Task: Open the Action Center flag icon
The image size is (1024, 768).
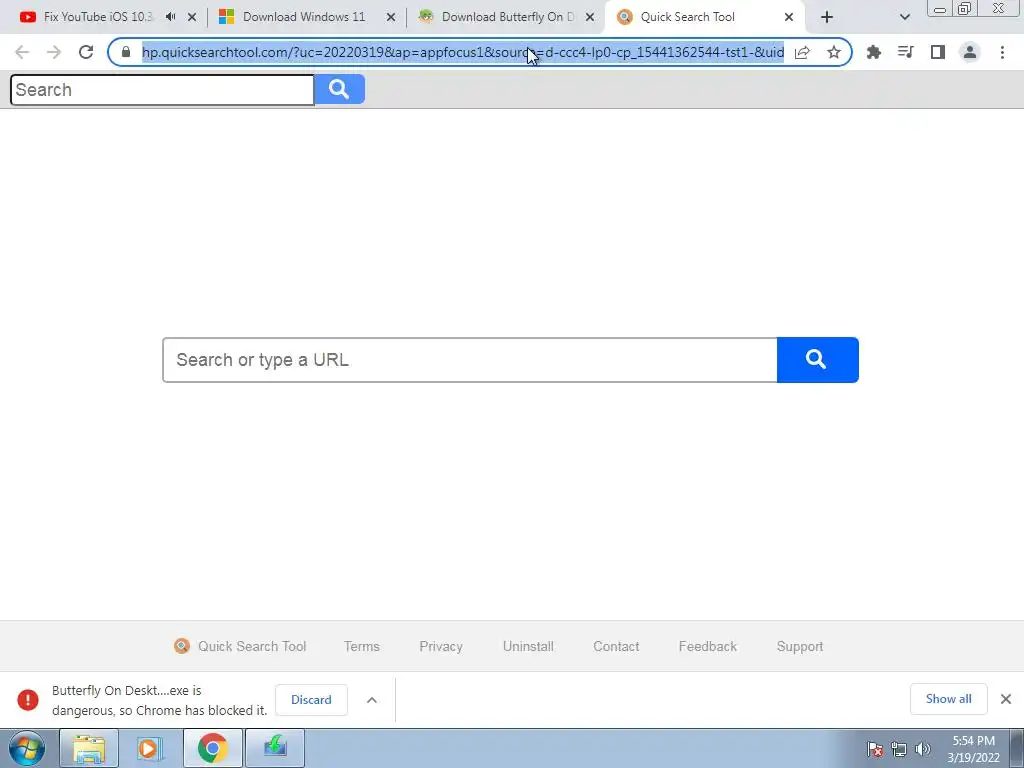Action: 874,749
